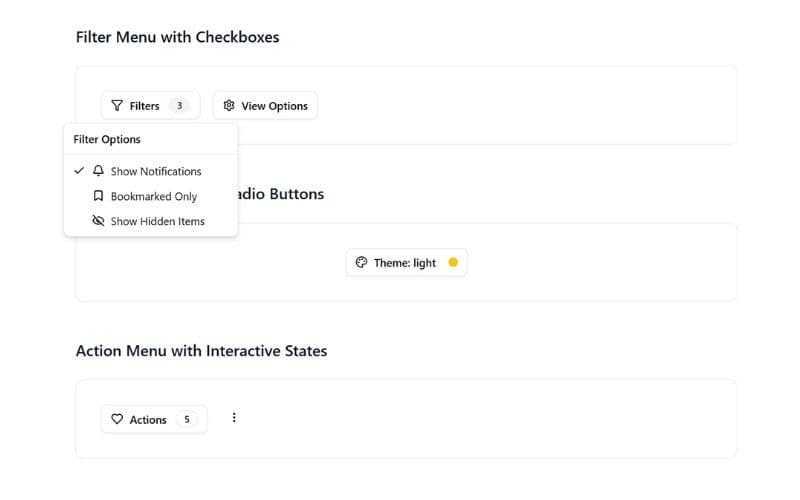The height and width of the screenshot is (500, 800).
Task: Click the funnel icon on Filters button
Action: (117, 106)
